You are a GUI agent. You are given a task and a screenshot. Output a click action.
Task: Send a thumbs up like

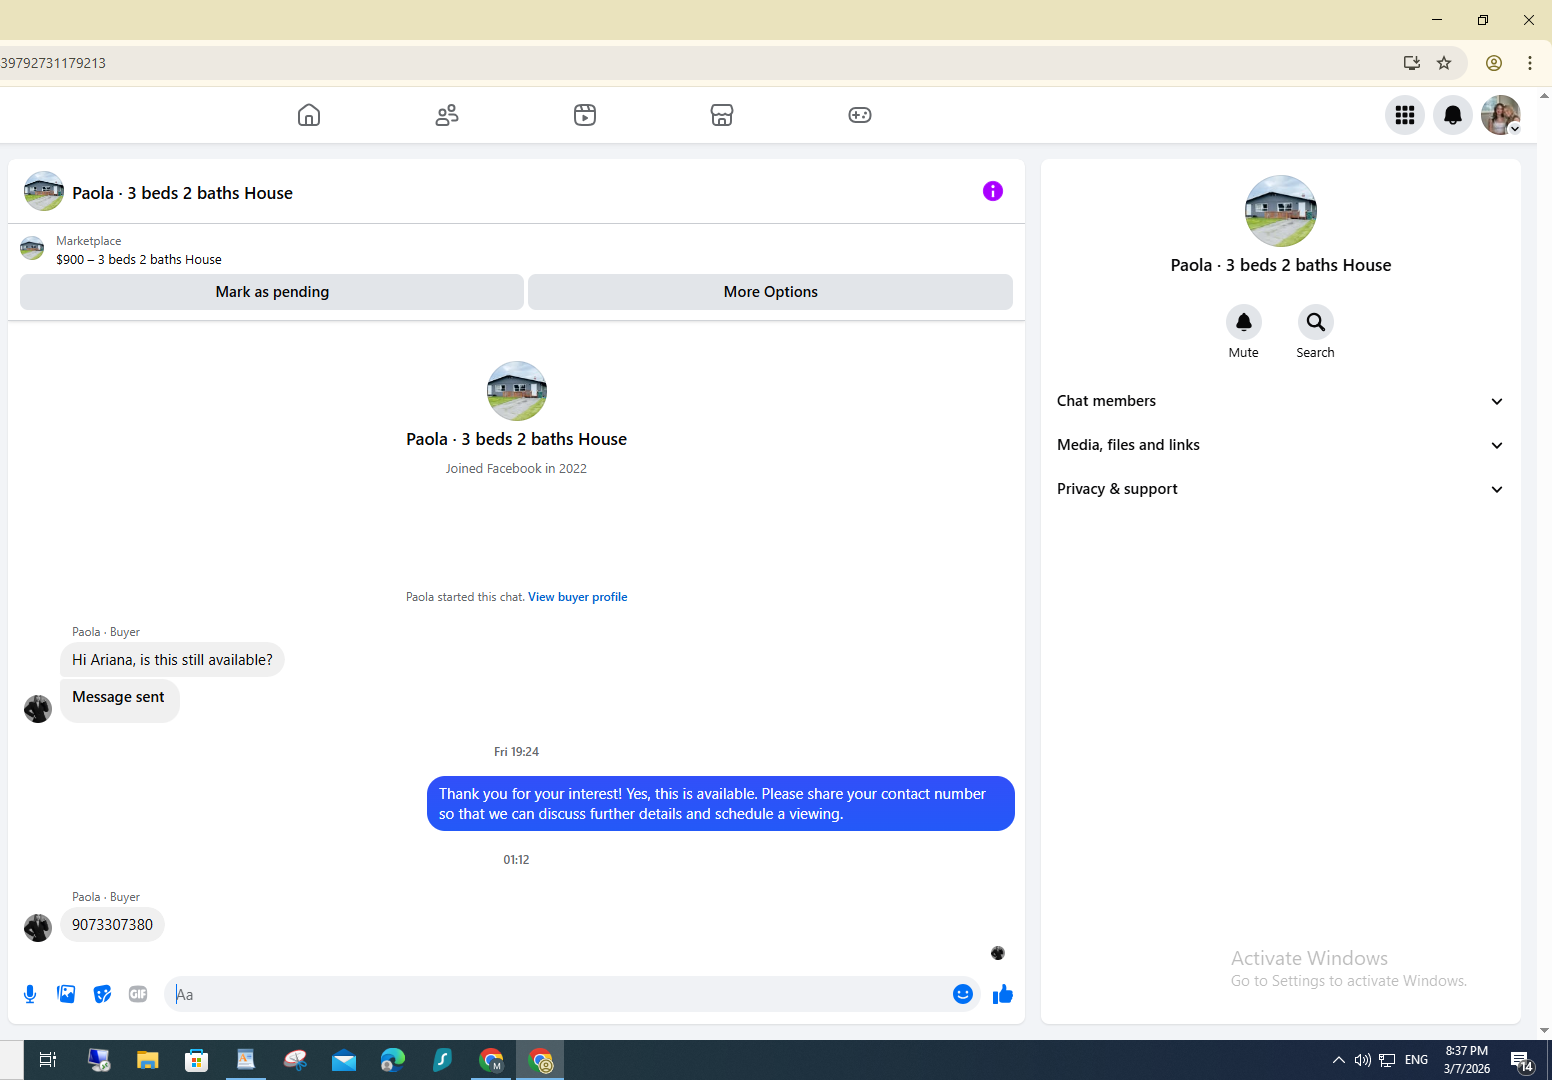point(1003,994)
